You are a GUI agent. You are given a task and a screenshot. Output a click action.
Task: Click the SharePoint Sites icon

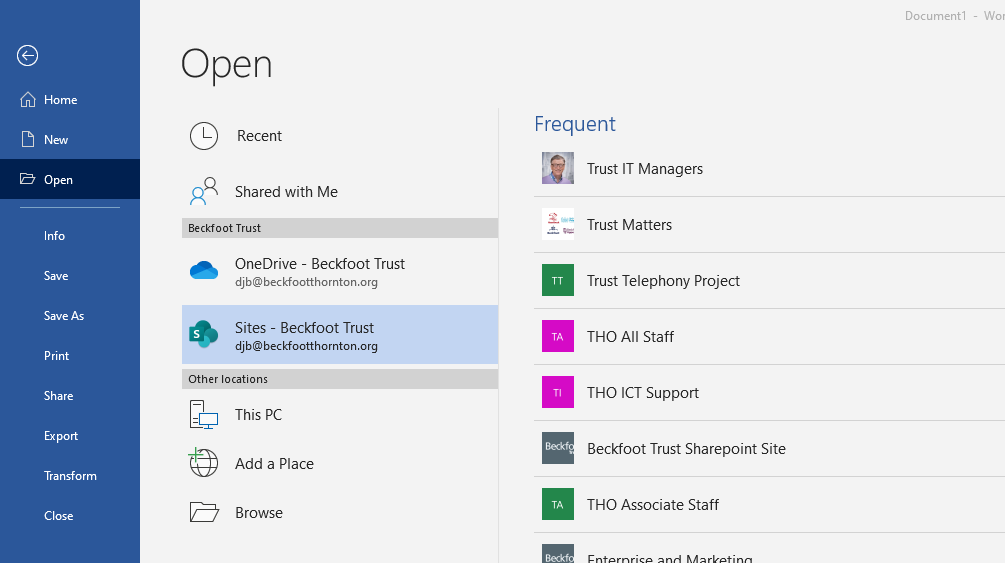(204, 334)
